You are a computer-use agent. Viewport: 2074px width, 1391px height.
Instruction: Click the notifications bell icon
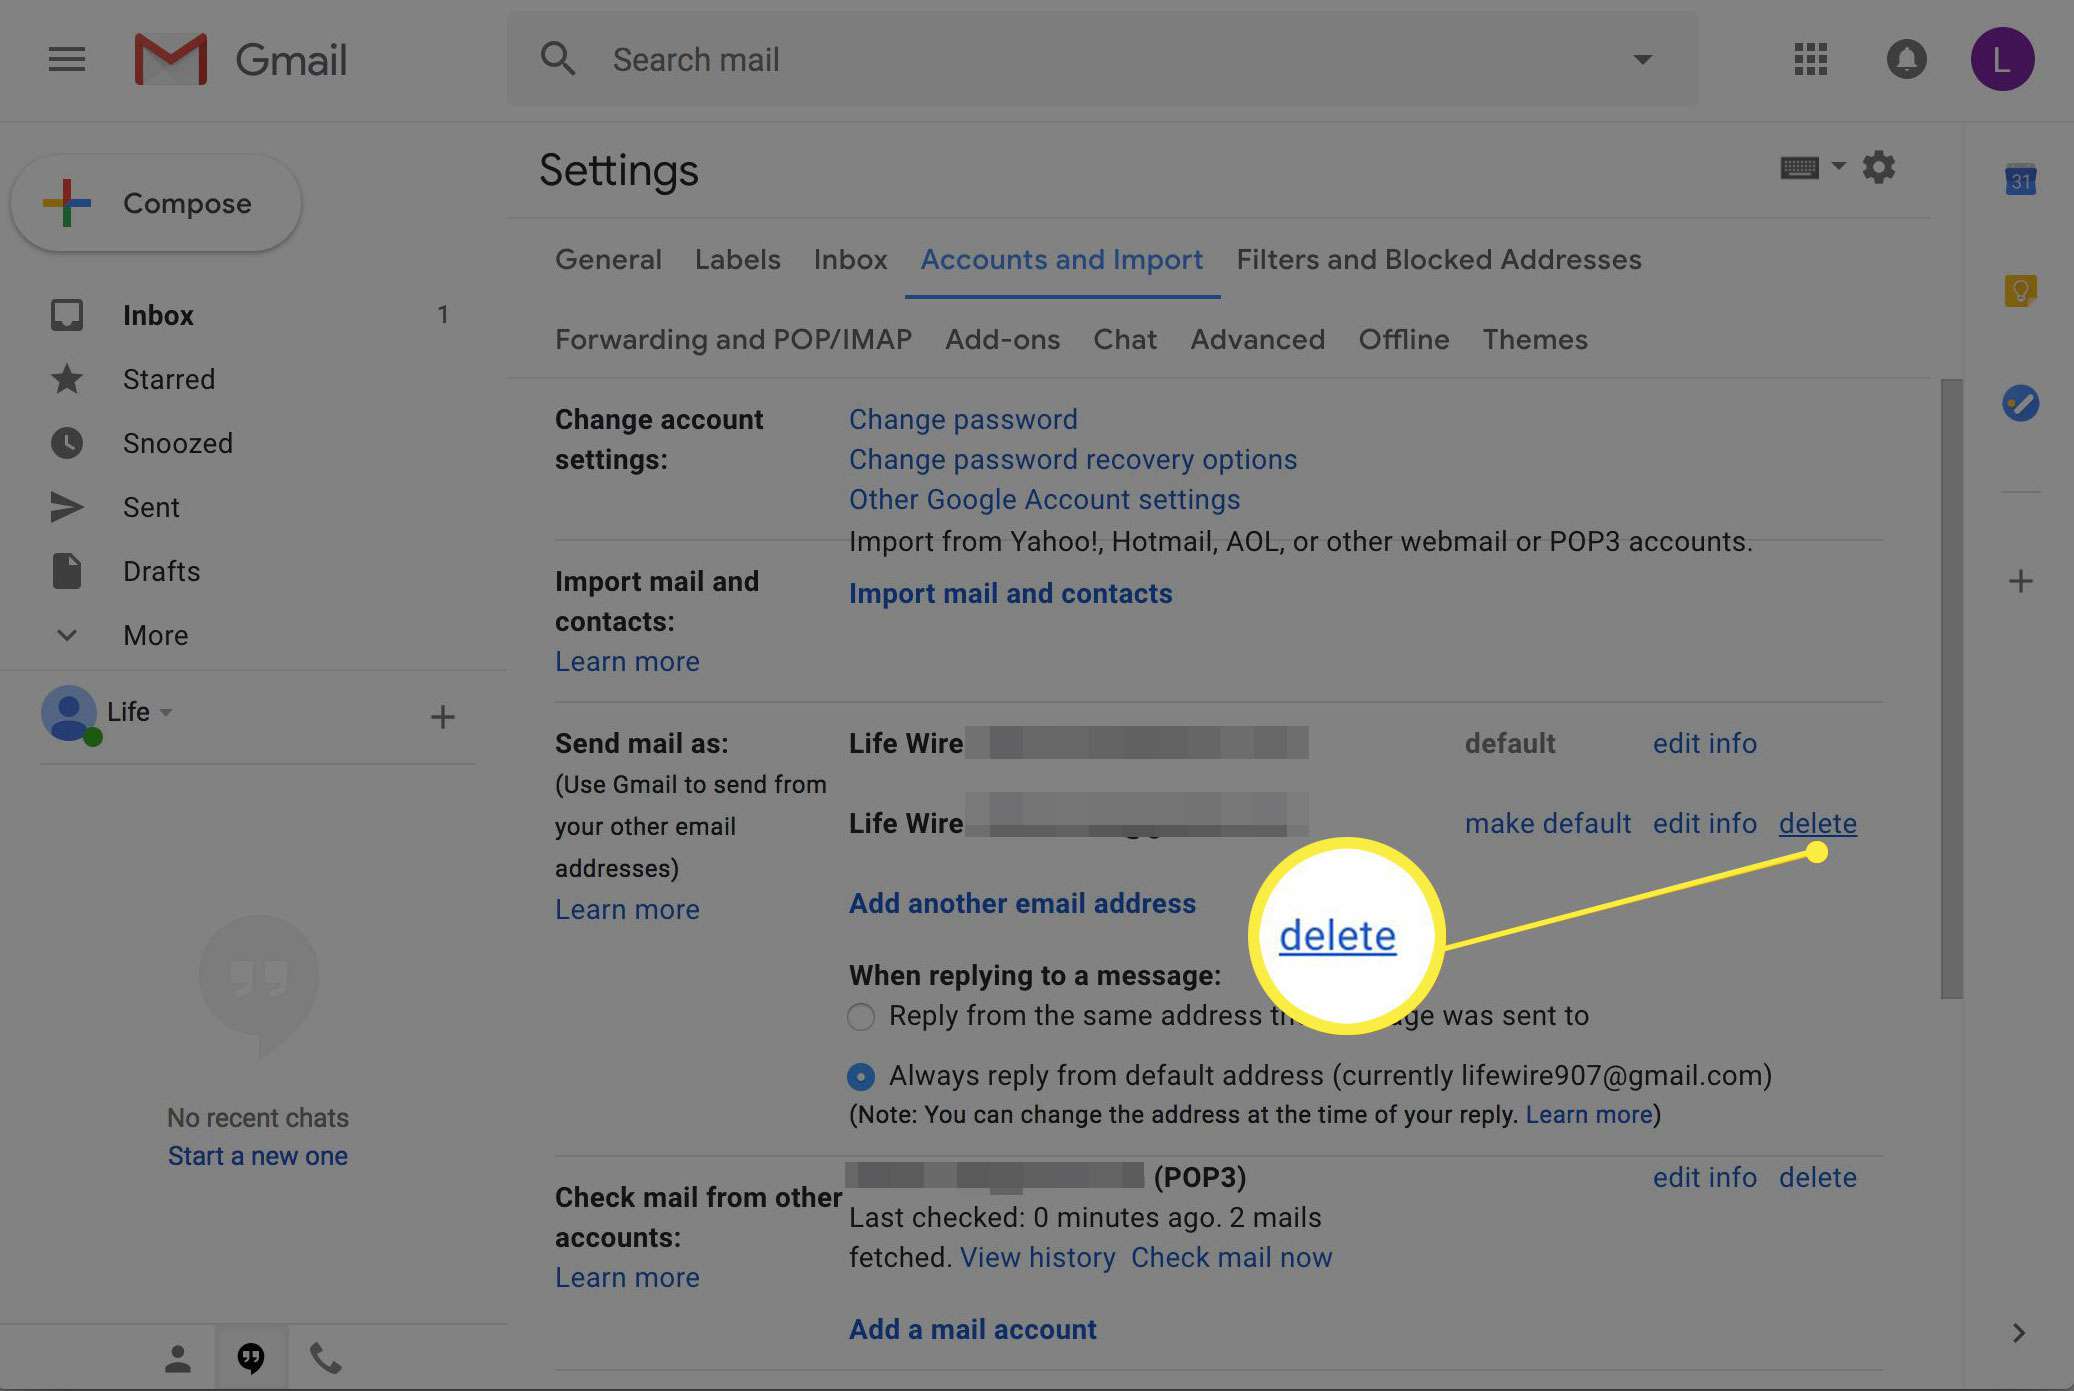1906,59
